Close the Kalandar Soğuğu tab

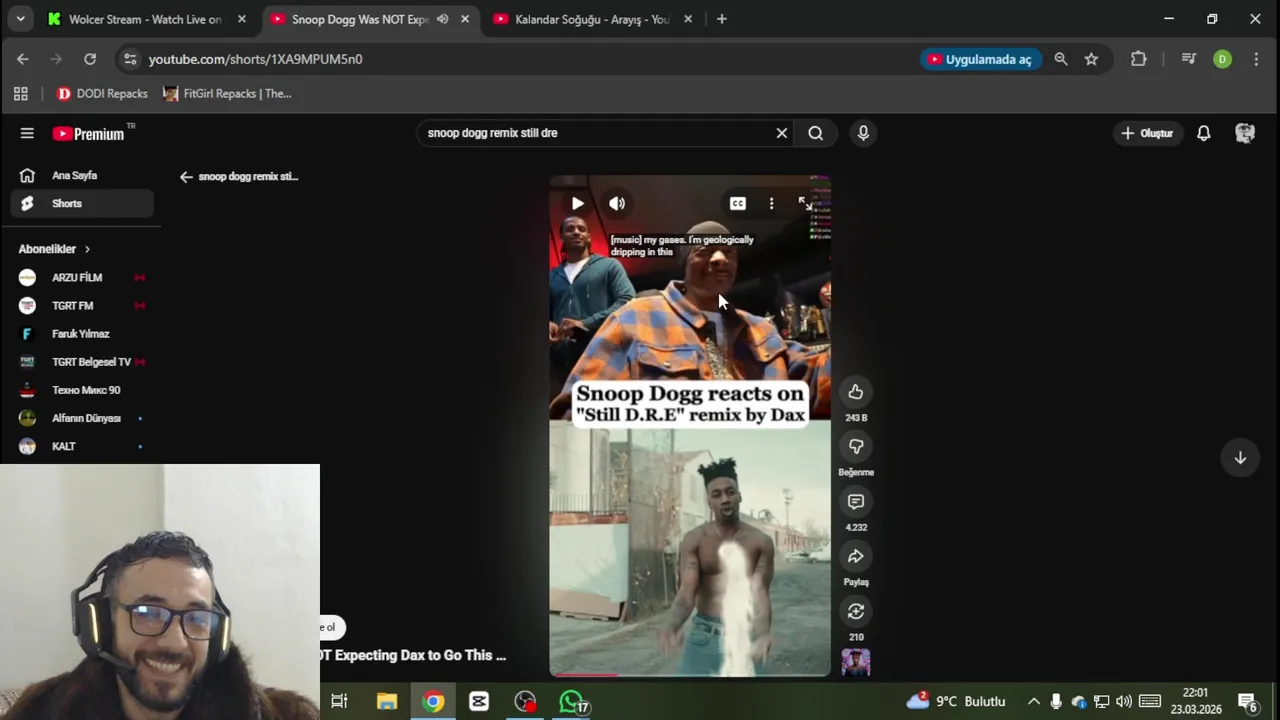(x=688, y=19)
